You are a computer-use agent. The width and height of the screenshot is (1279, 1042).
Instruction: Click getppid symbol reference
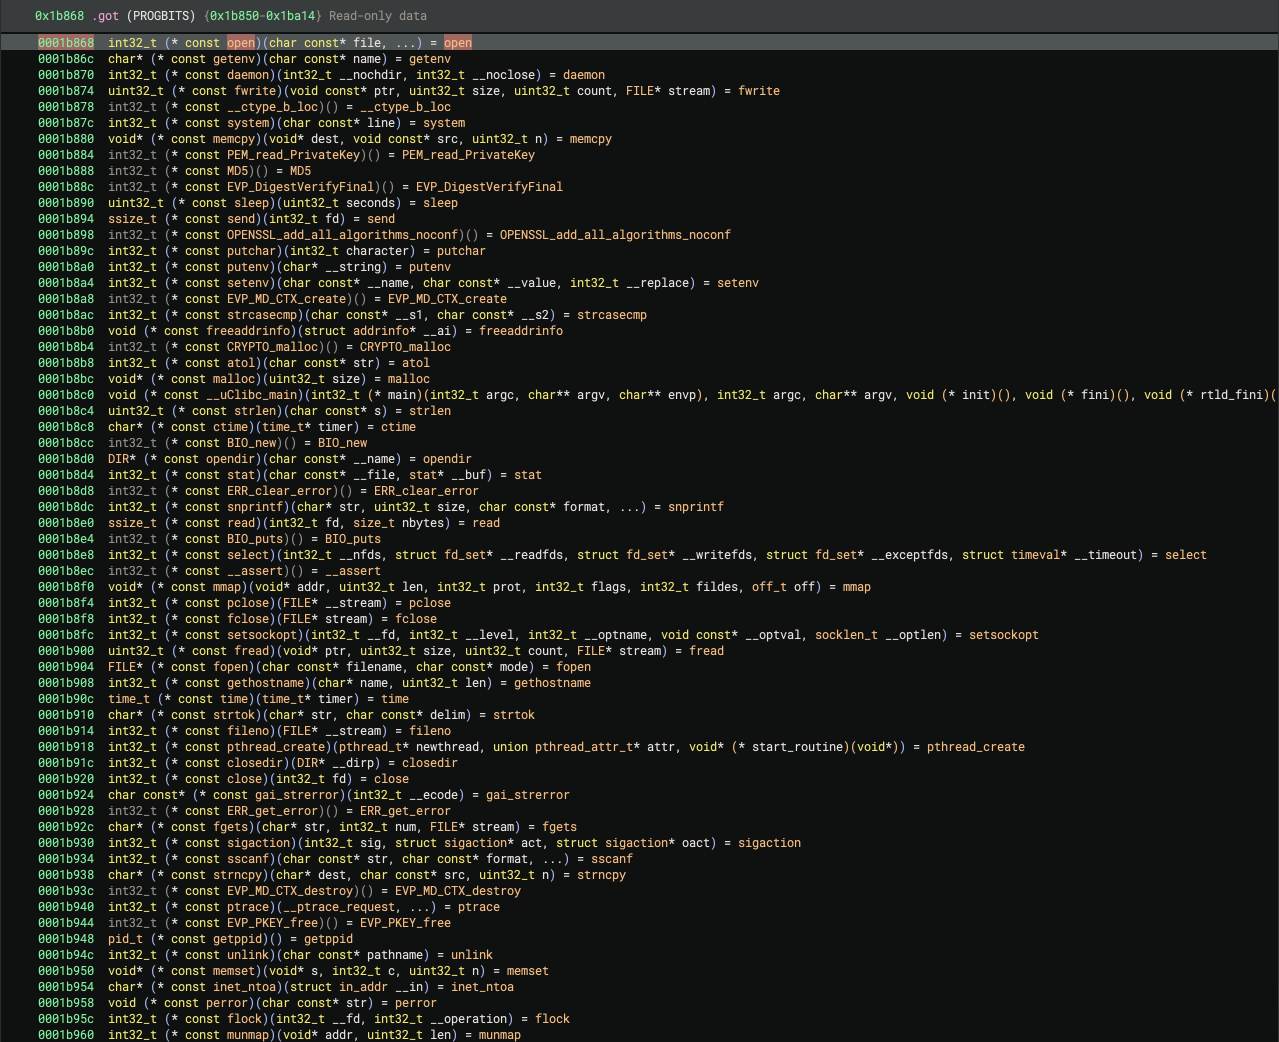click(x=328, y=939)
